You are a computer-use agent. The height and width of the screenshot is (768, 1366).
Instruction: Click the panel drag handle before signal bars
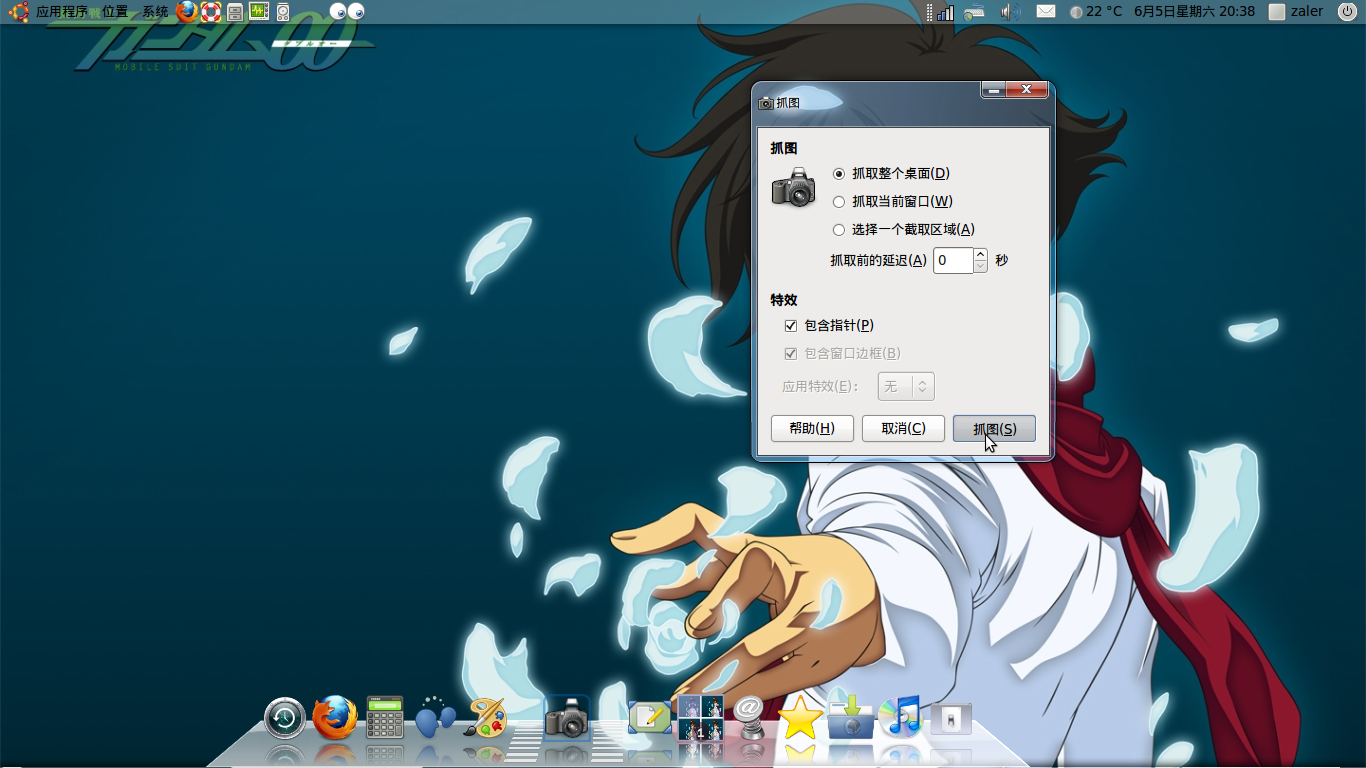[x=929, y=12]
